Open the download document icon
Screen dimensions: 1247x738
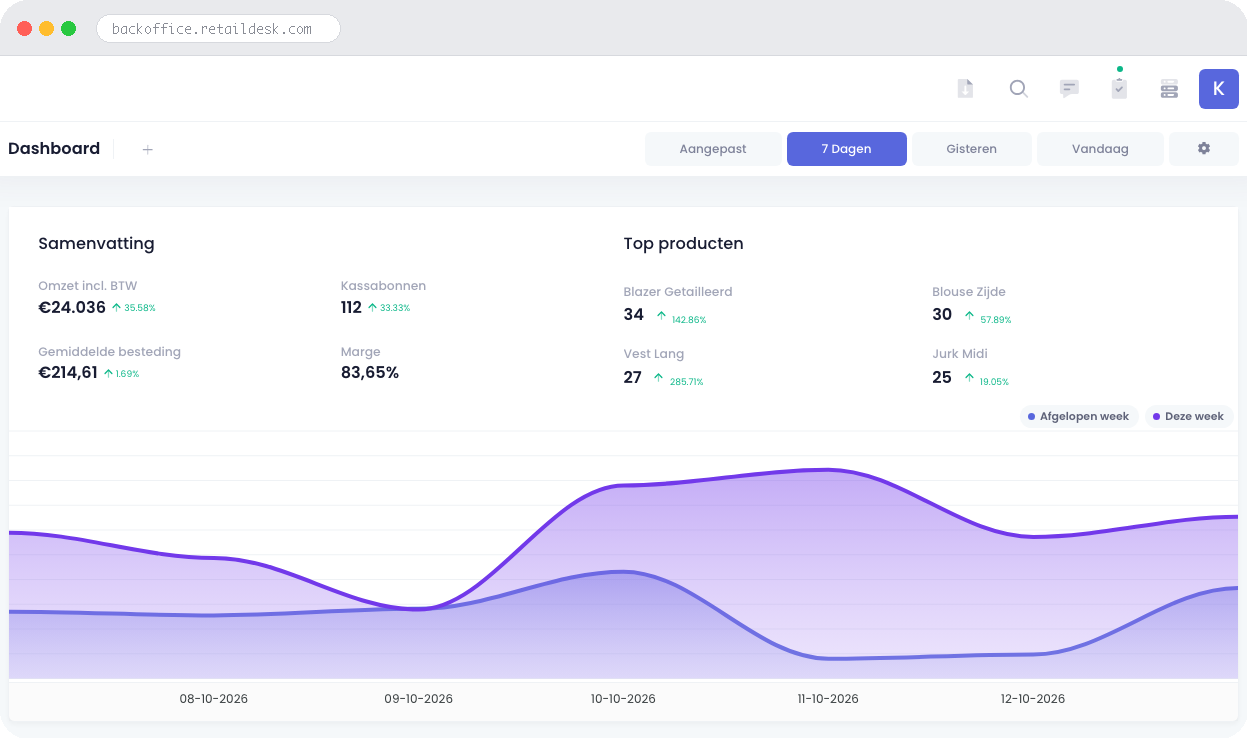tap(965, 89)
